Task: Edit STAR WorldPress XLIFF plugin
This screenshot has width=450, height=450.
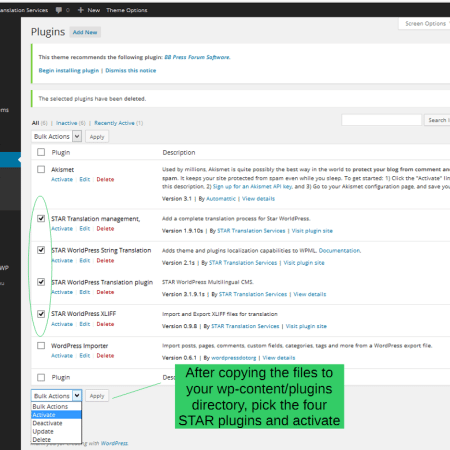Action: [85, 324]
